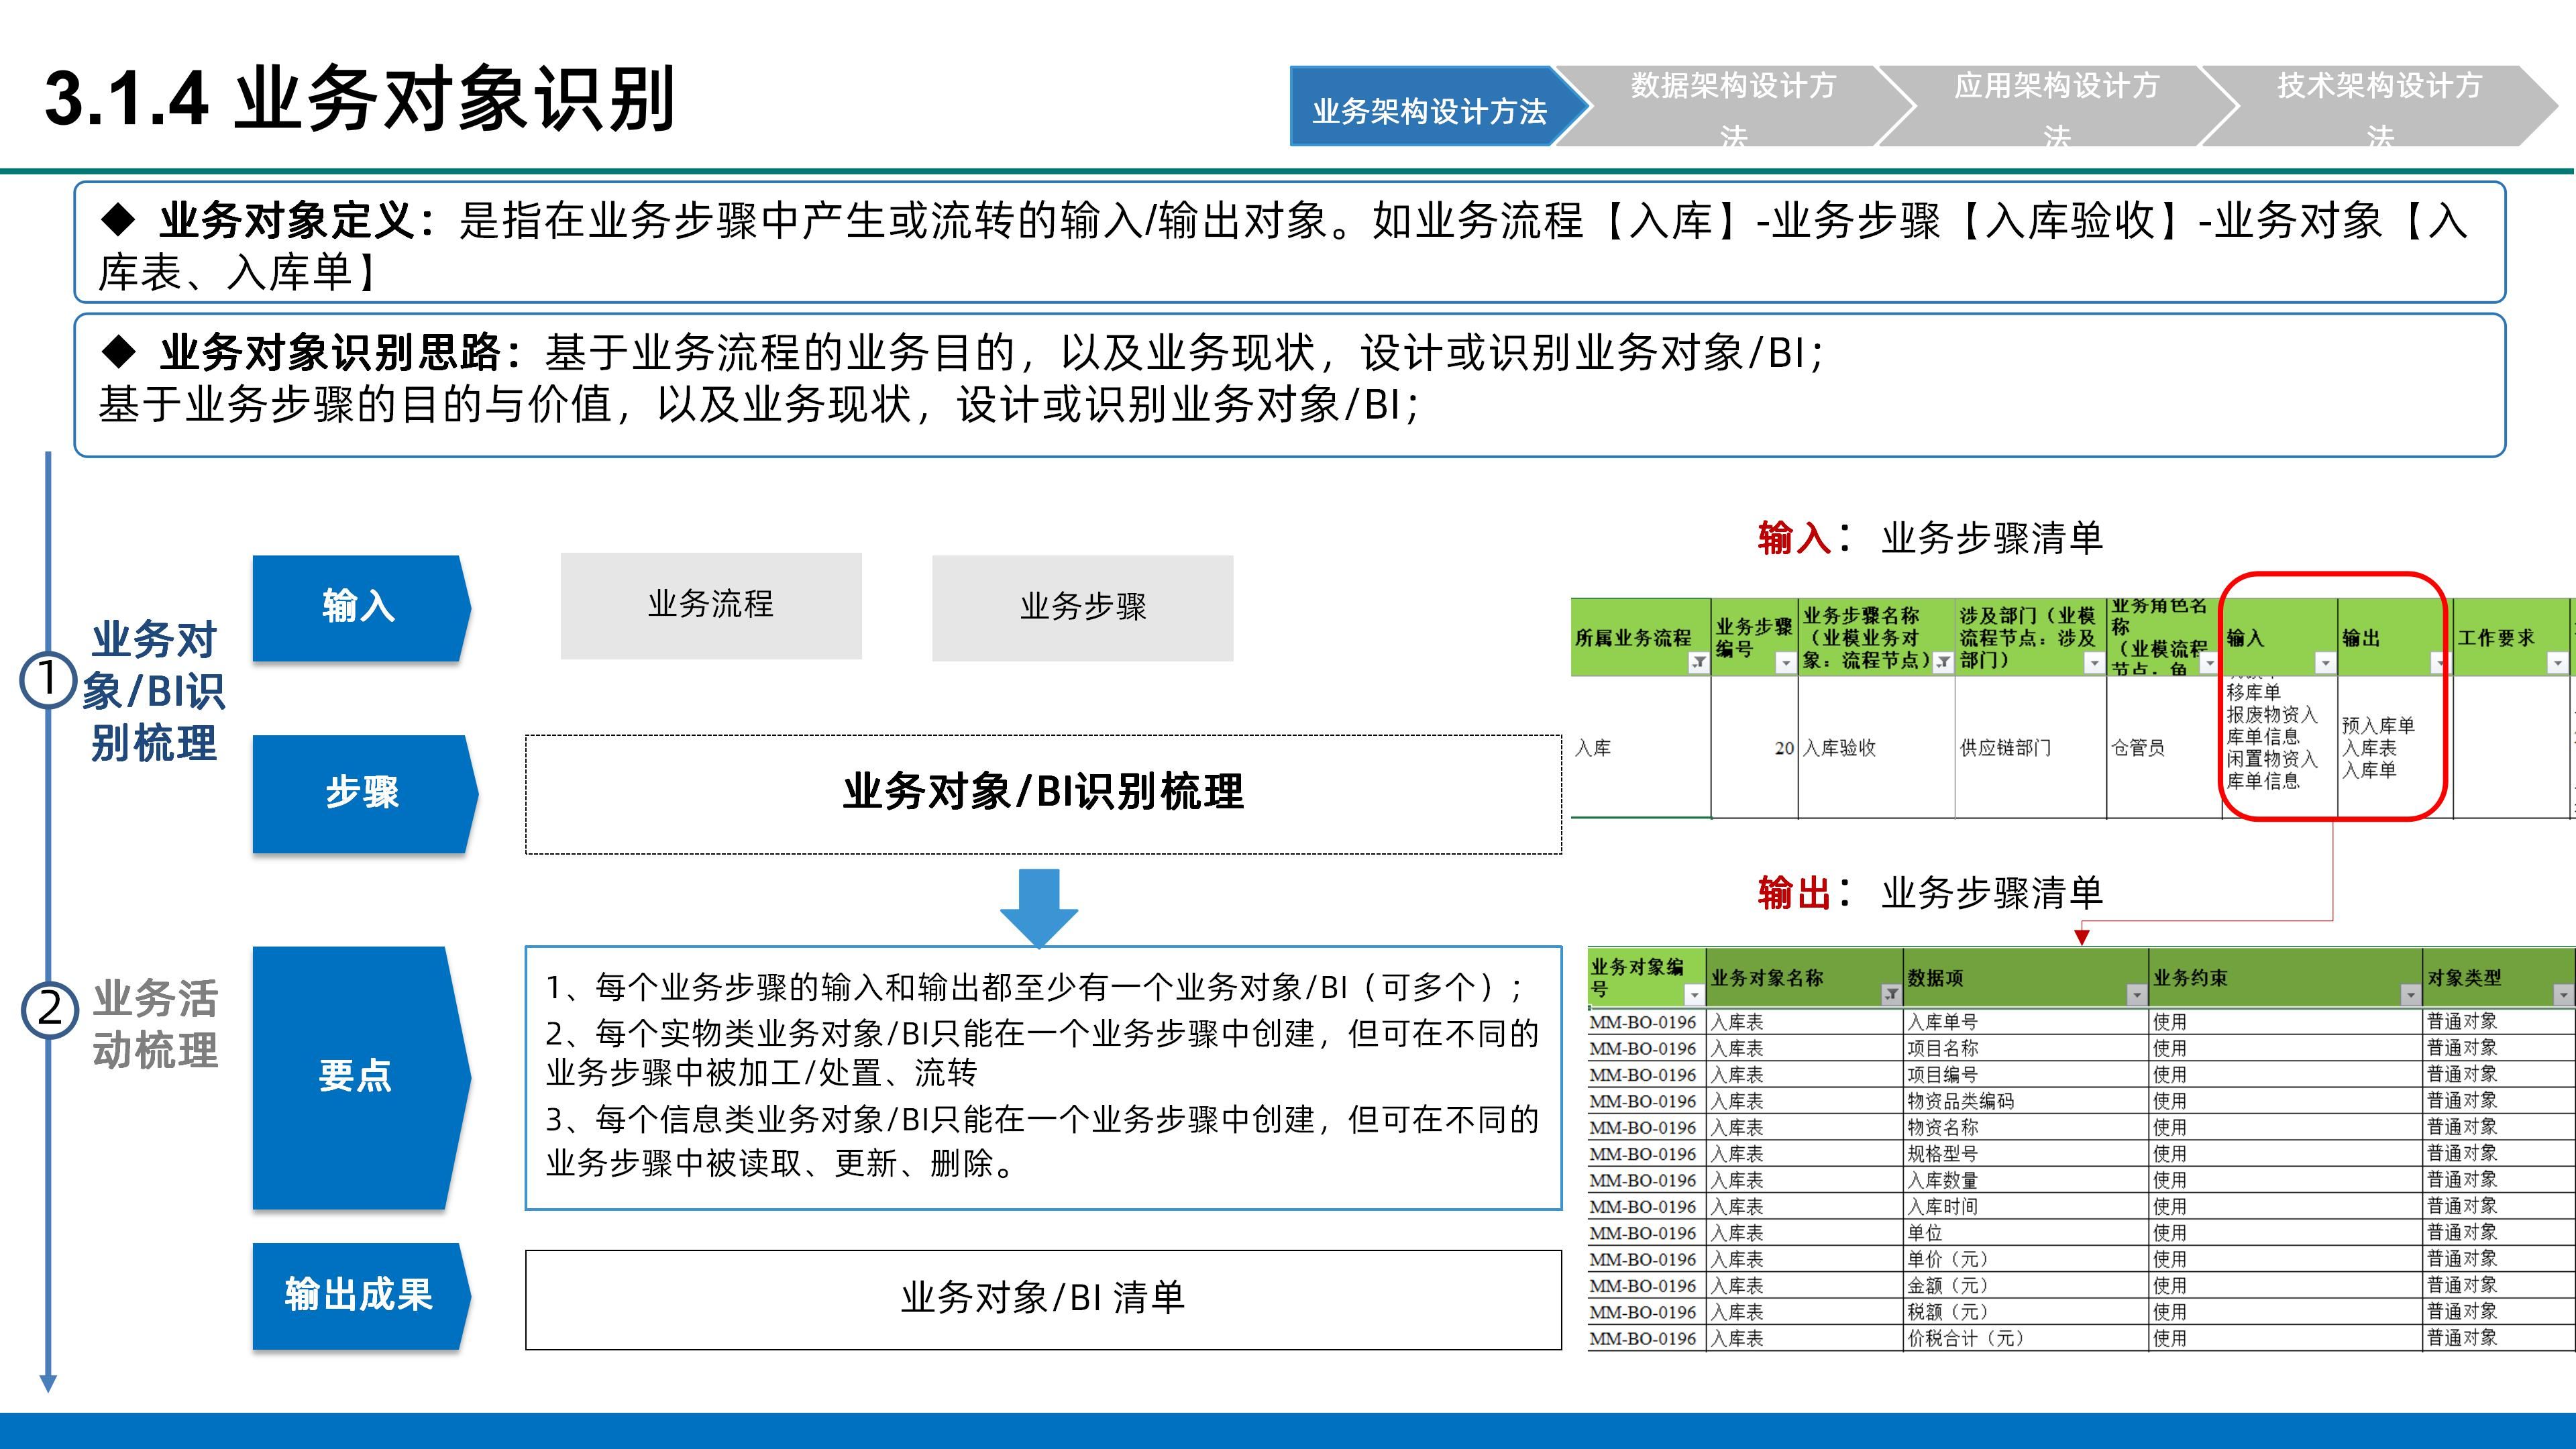Select the 规格型号 data item cell
The width and height of the screenshot is (2576, 1449).
pyautogui.click(x=2026, y=1153)
